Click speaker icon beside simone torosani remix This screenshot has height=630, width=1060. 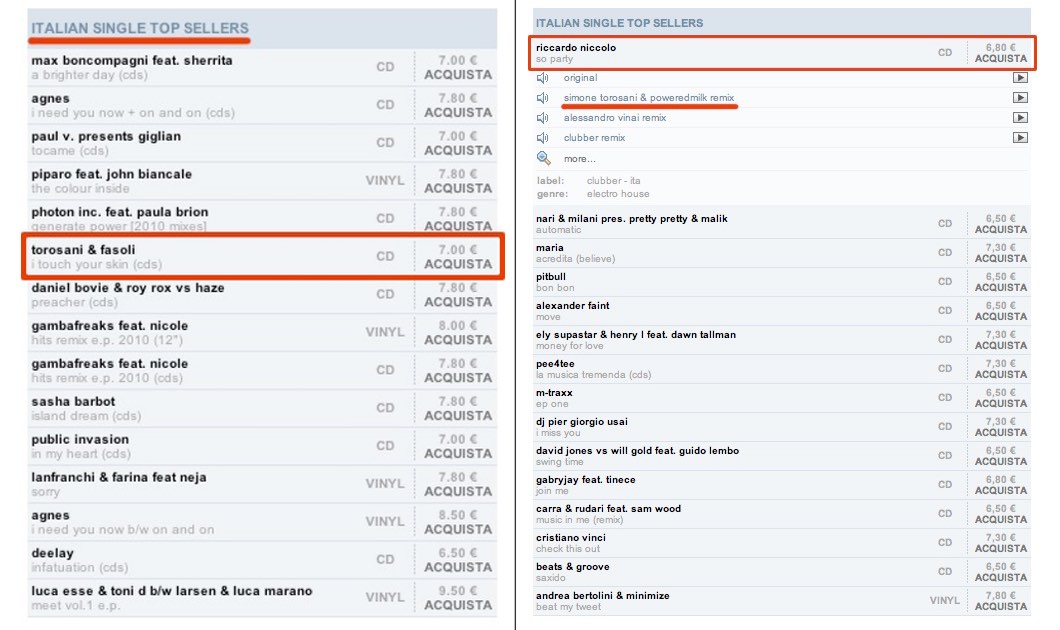tap(543, 98)
